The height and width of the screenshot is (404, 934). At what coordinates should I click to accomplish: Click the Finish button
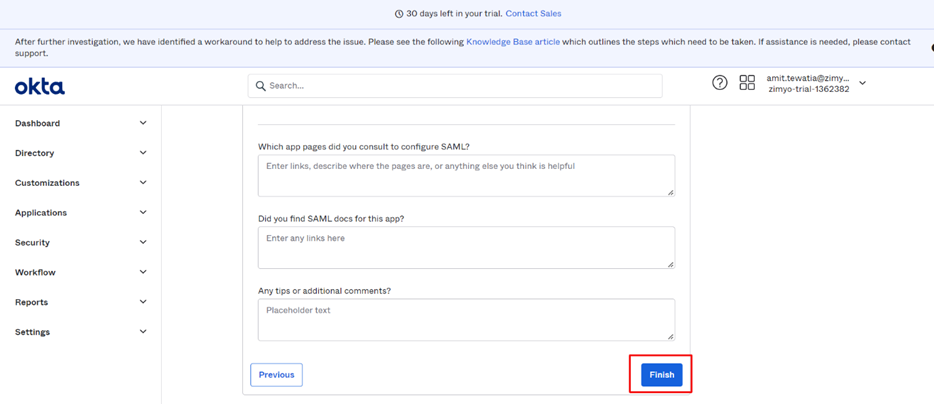(662, 375)
